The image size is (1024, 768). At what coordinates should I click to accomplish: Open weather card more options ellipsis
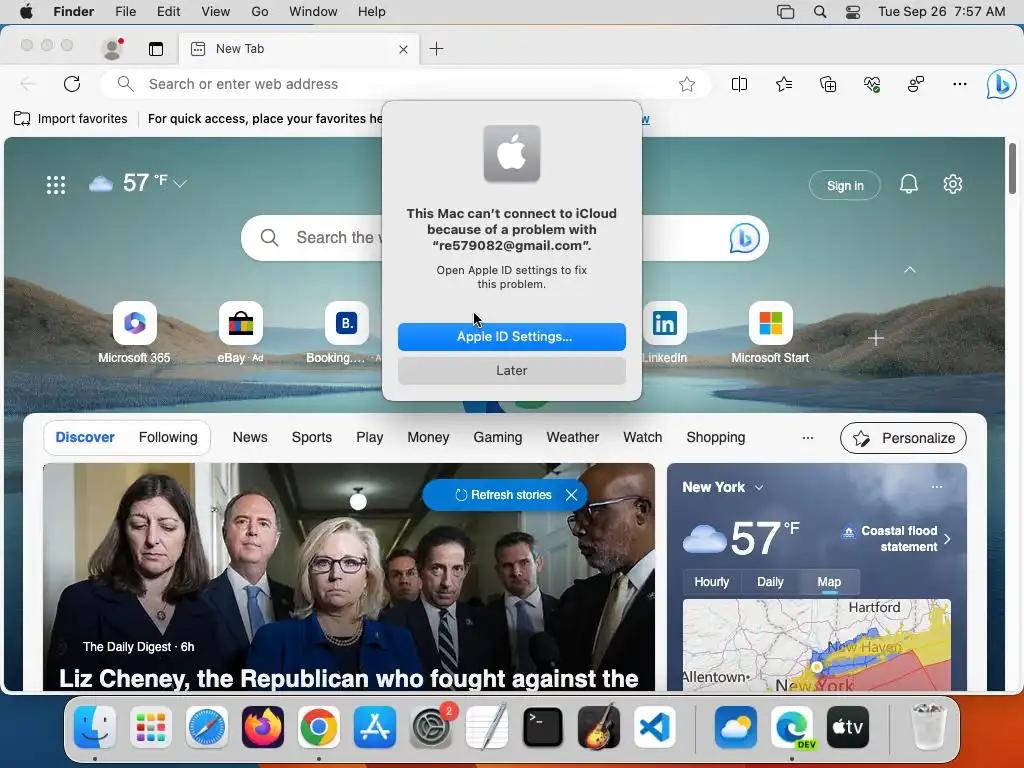tap(936, 487)
